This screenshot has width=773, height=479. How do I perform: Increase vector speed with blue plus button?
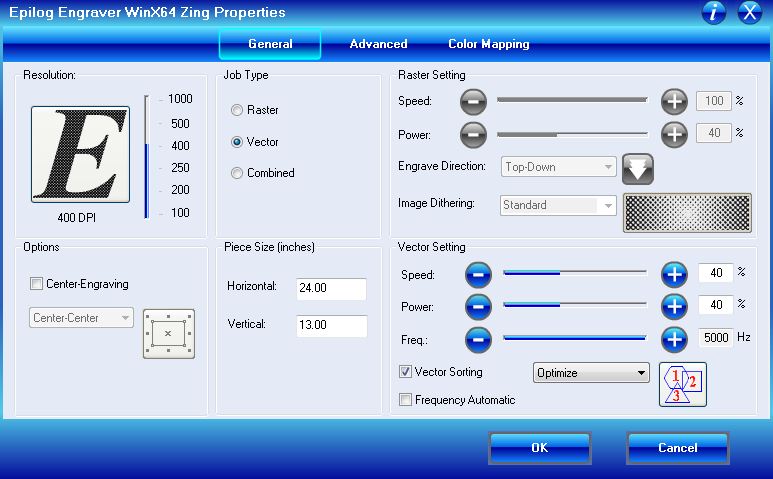[674, 275]
